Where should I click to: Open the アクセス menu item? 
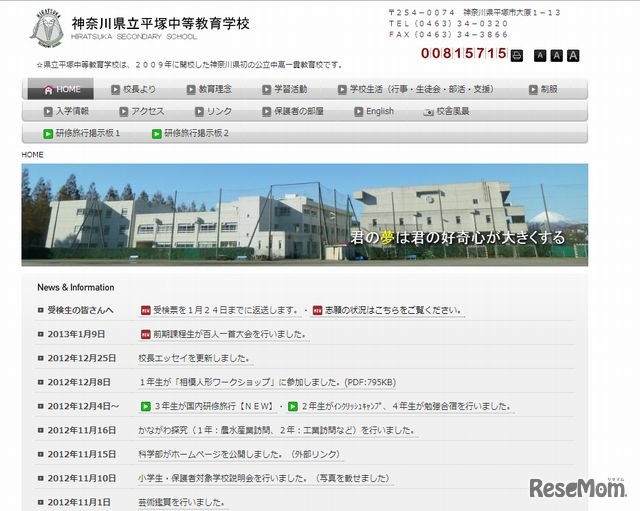pos(142,111)
